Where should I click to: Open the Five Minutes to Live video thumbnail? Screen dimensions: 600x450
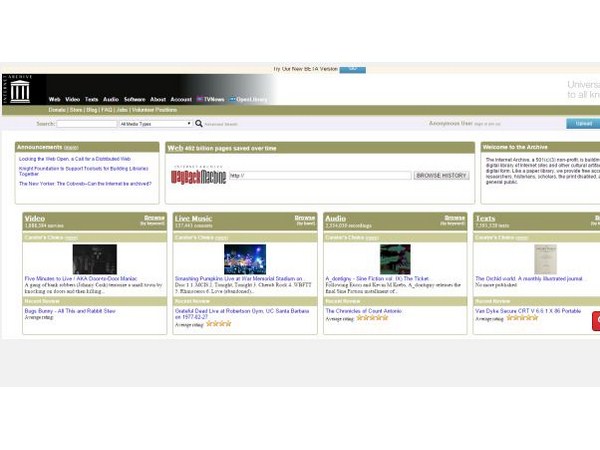[94, 259]
